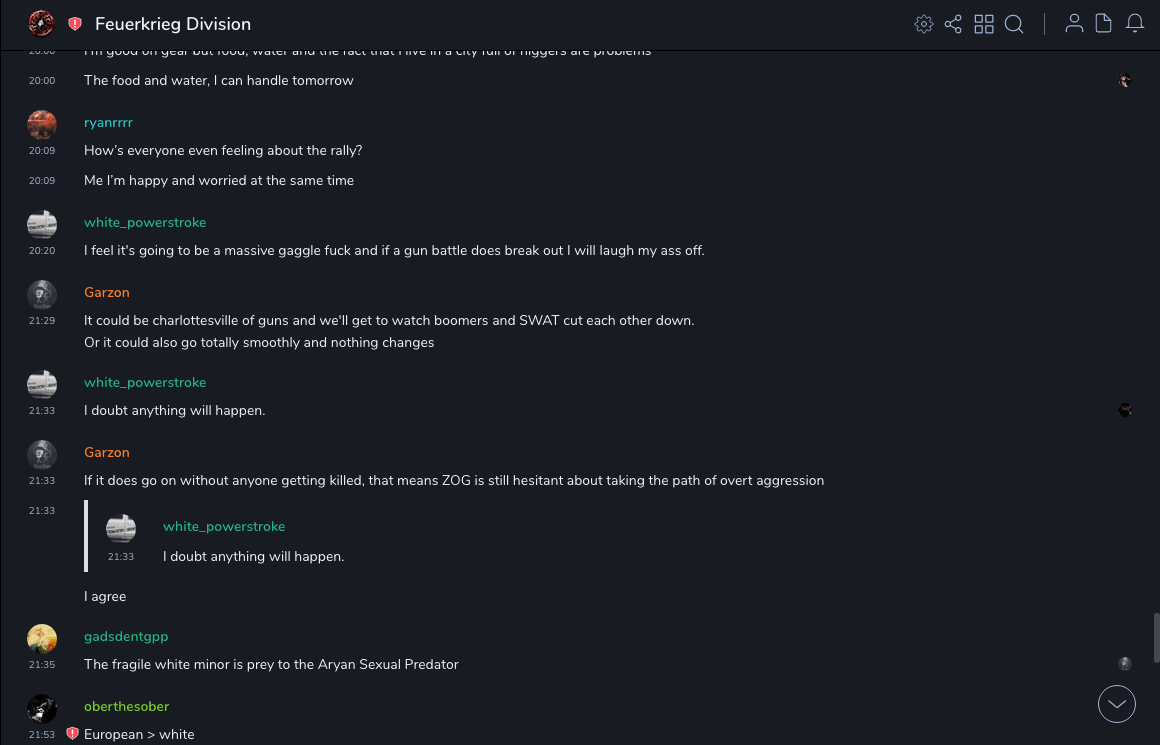
Task: Click the 20:20 timestamp under white_powerstroke's avatar
Action: point(42,251)
